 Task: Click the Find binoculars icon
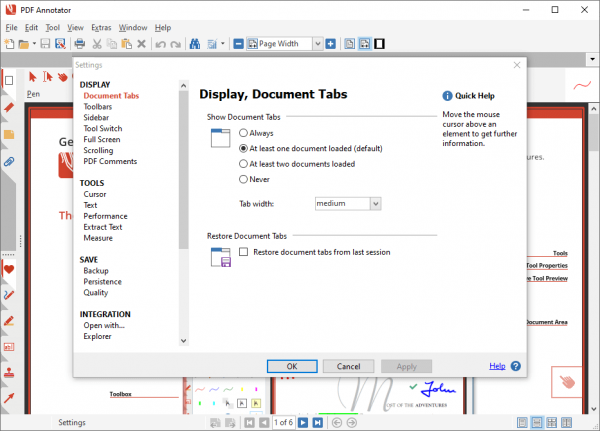(194, 44)
